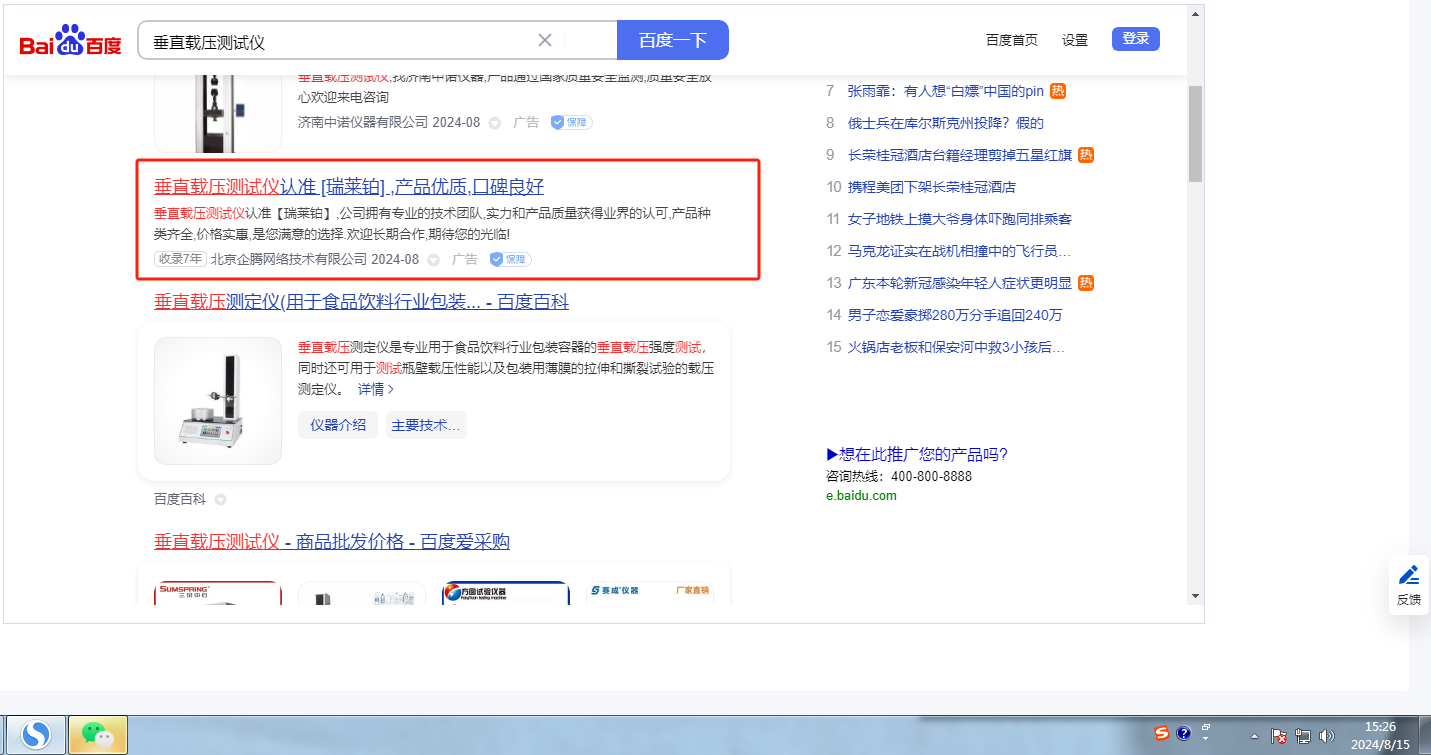Click the Baidu logo

pyautogui.click(x=70, y=42)
